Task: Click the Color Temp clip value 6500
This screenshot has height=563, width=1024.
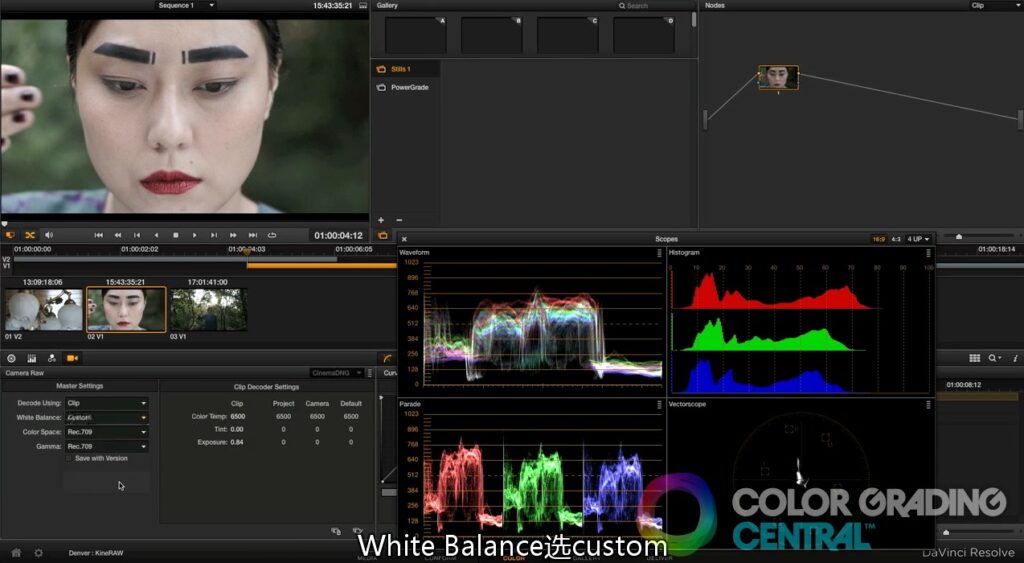Action: 238,416
